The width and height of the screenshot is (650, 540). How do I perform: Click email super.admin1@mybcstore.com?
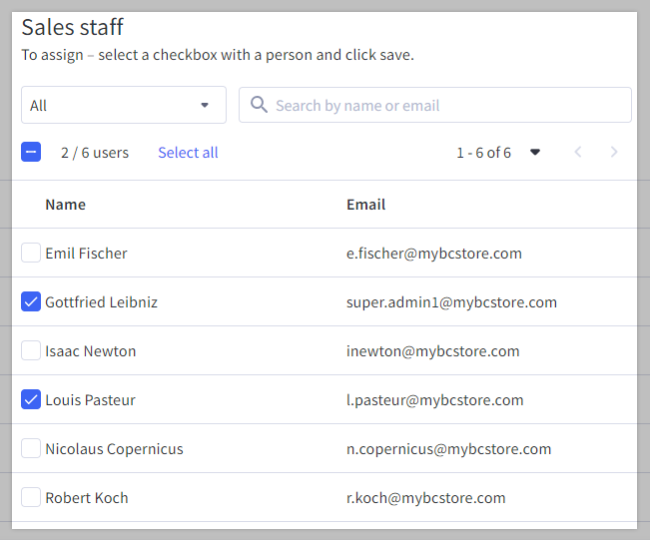pos(452,302)
